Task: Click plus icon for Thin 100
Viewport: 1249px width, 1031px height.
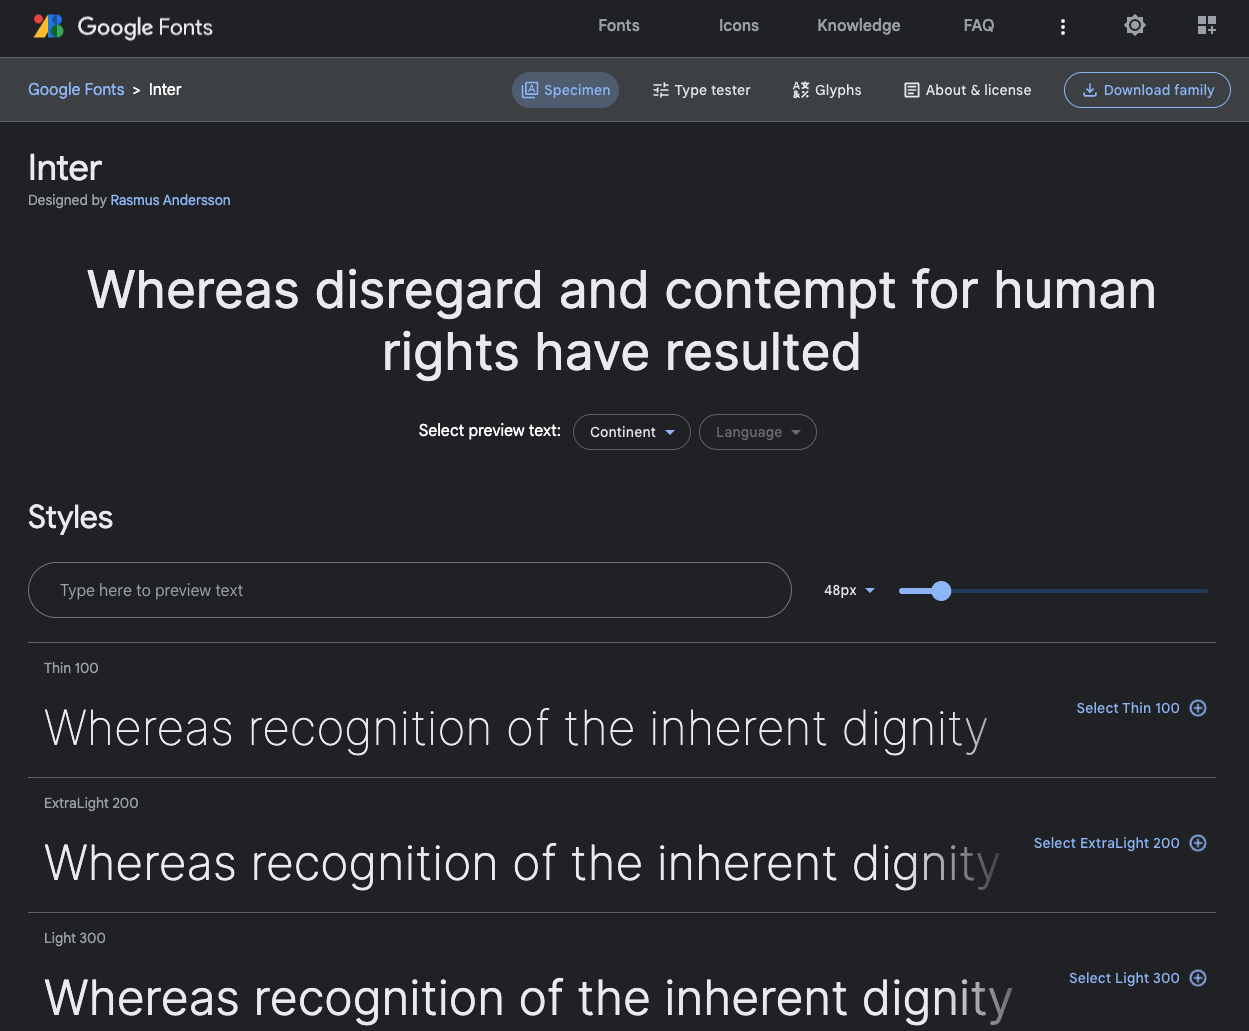Action: pos(1198,708)
